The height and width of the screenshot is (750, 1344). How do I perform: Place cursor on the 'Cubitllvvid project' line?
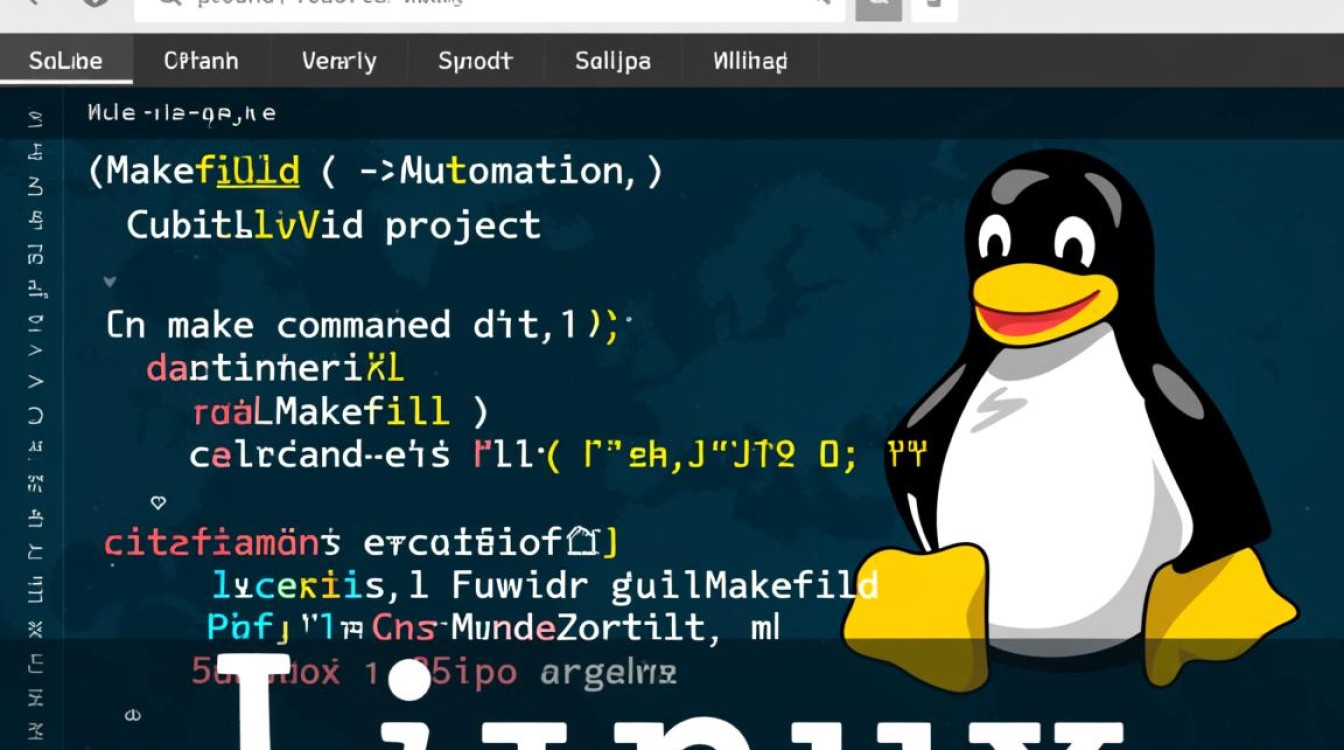coord(333,225)
